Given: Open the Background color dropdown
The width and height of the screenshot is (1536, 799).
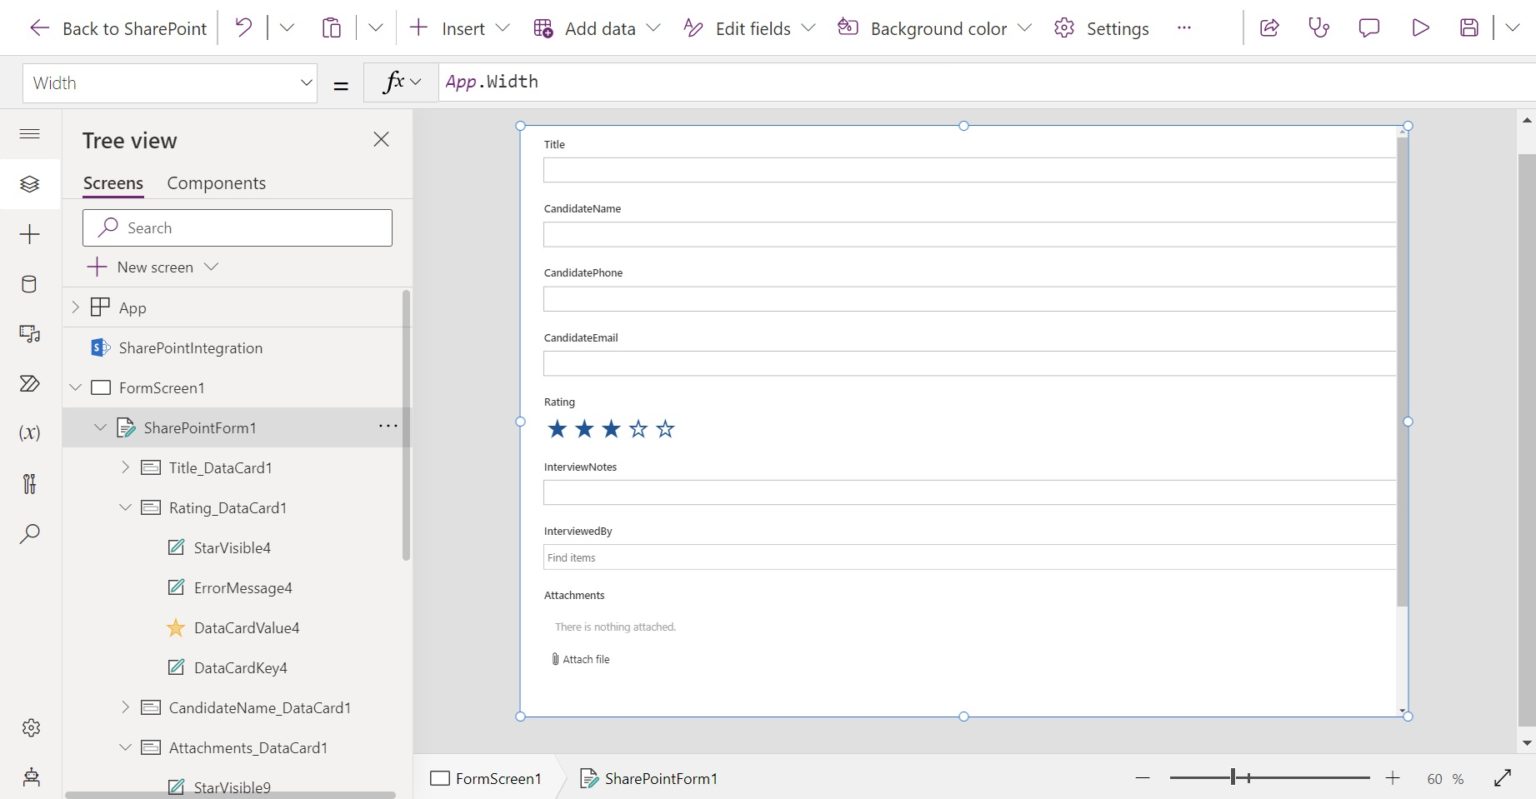Looking at the screenshot, I should pos(1025,28).
